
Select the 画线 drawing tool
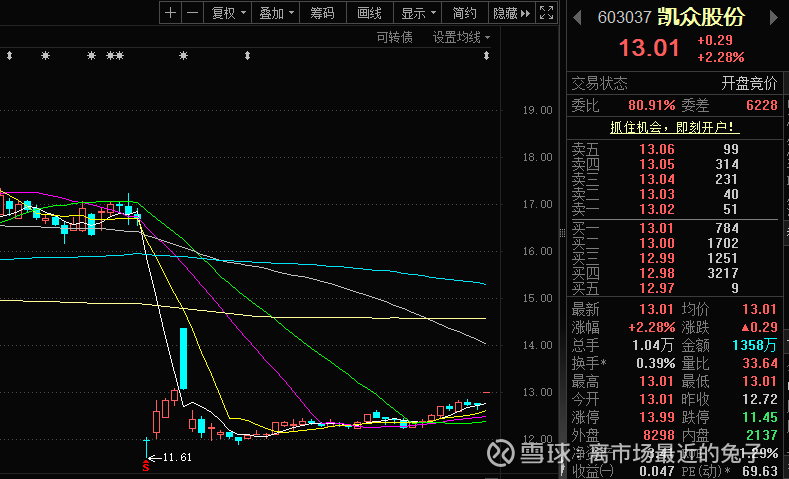point(370,13)
